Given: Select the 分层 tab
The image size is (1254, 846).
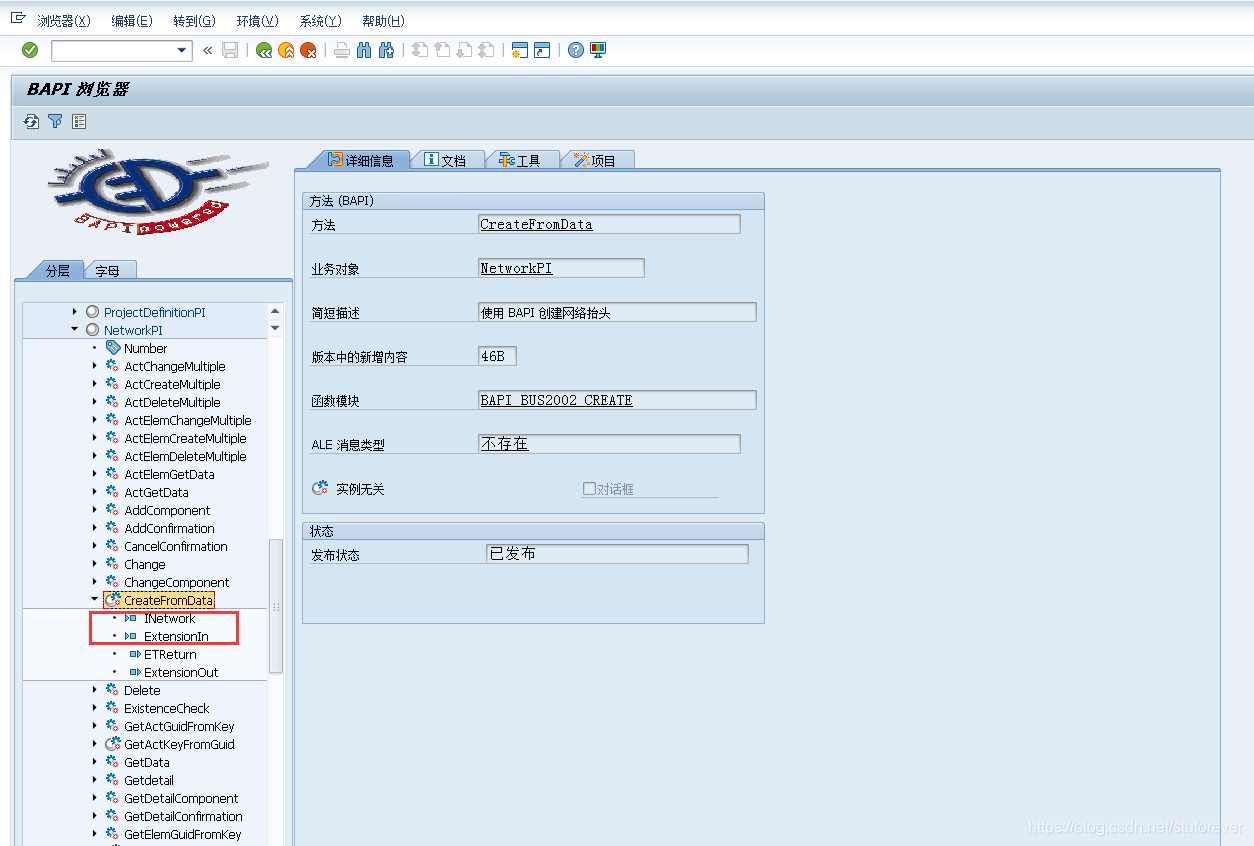Looking at the screenshot, I should pyautogui.click(x=57, y=270).
